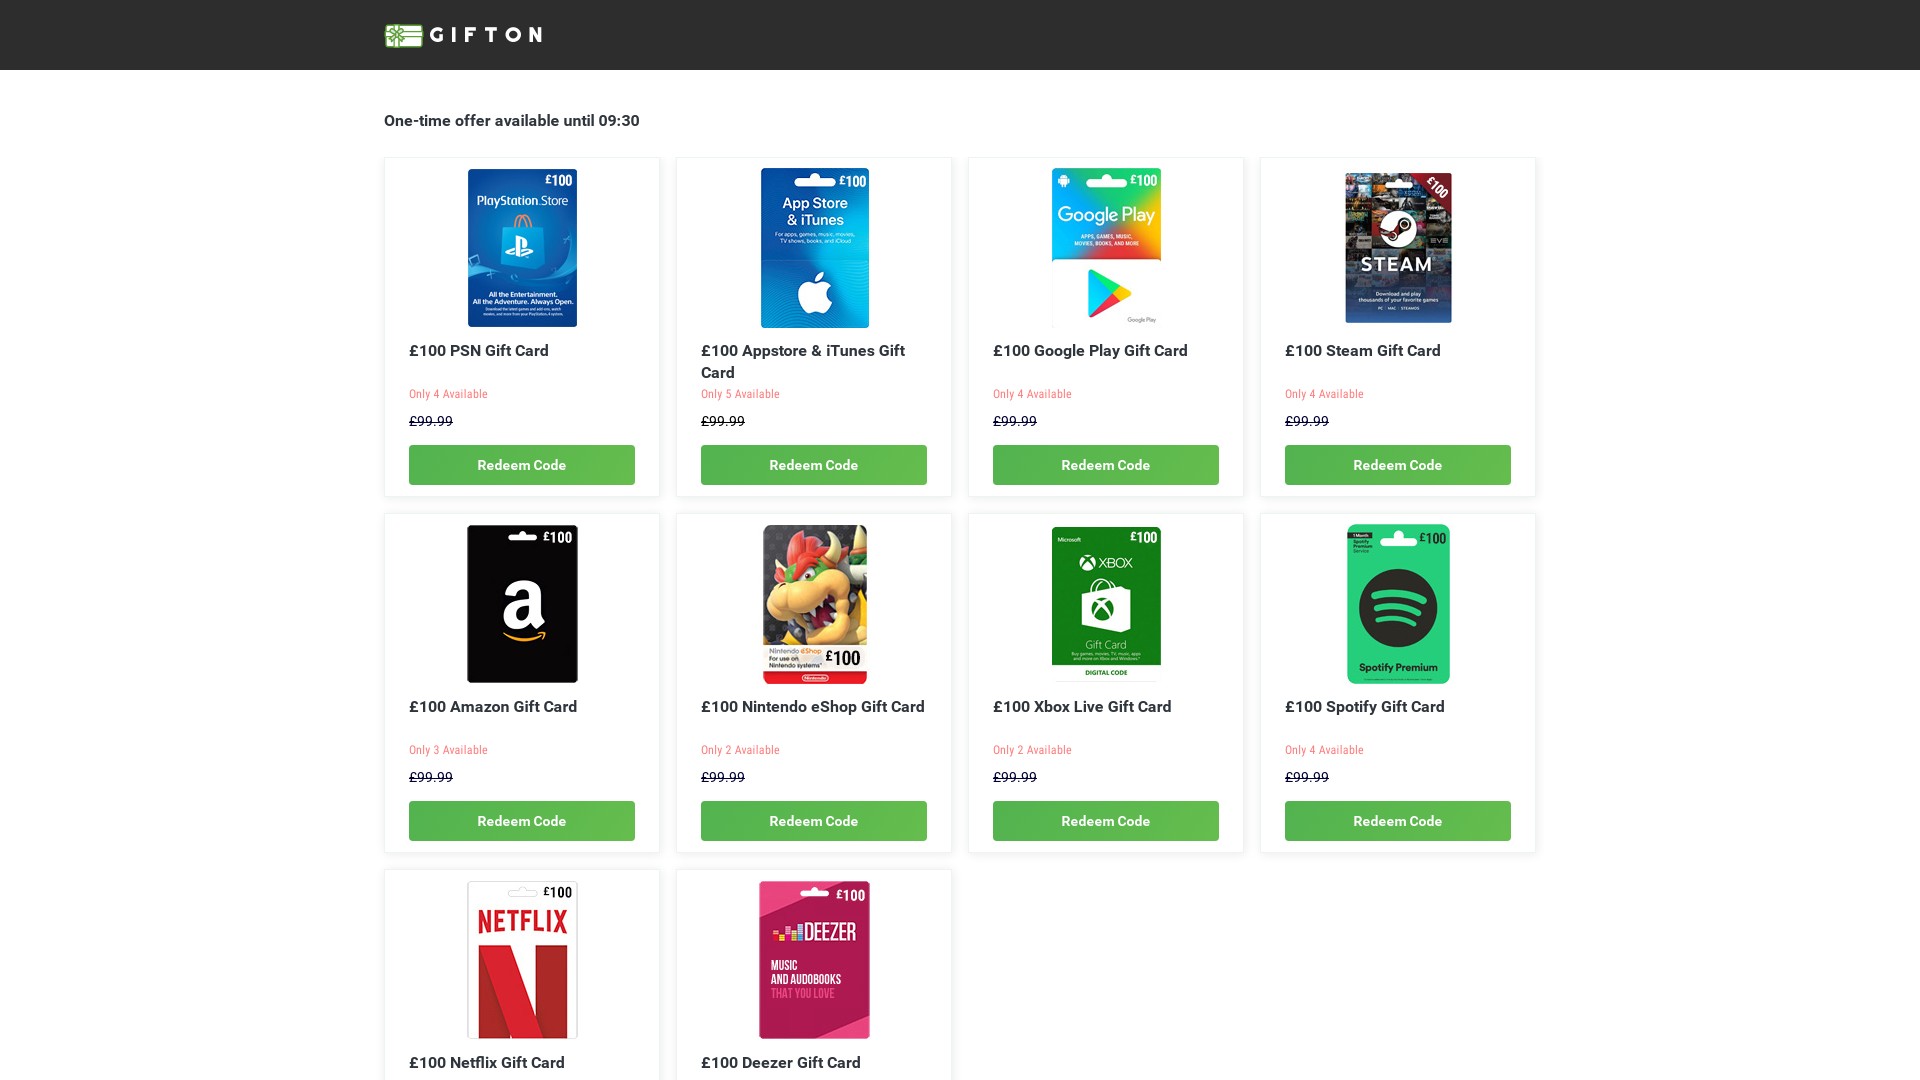Click the Gifton logo in header

coord(463,35)
